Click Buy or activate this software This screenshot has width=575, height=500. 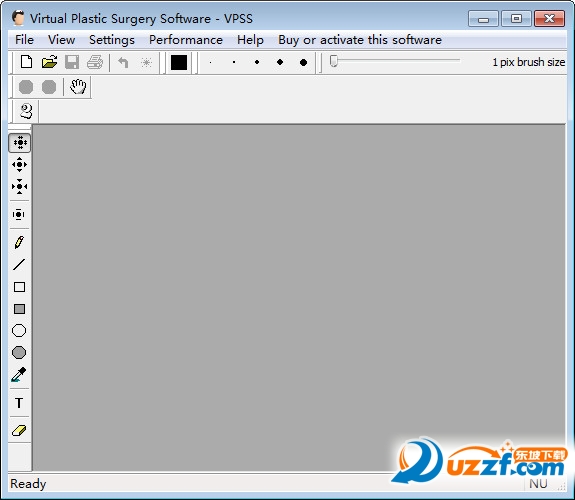click(360, 40)
